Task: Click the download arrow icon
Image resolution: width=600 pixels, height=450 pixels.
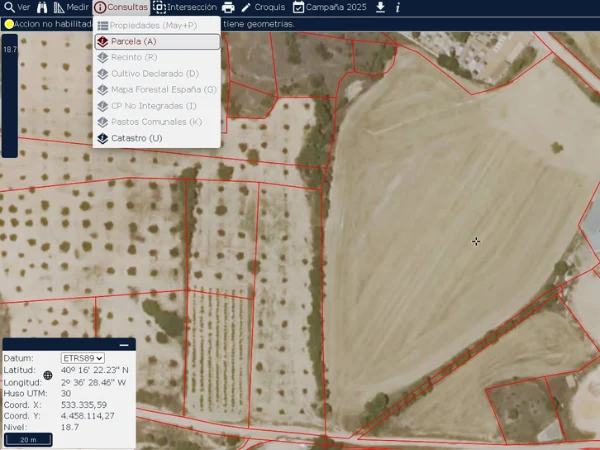Action: (380, 7)
